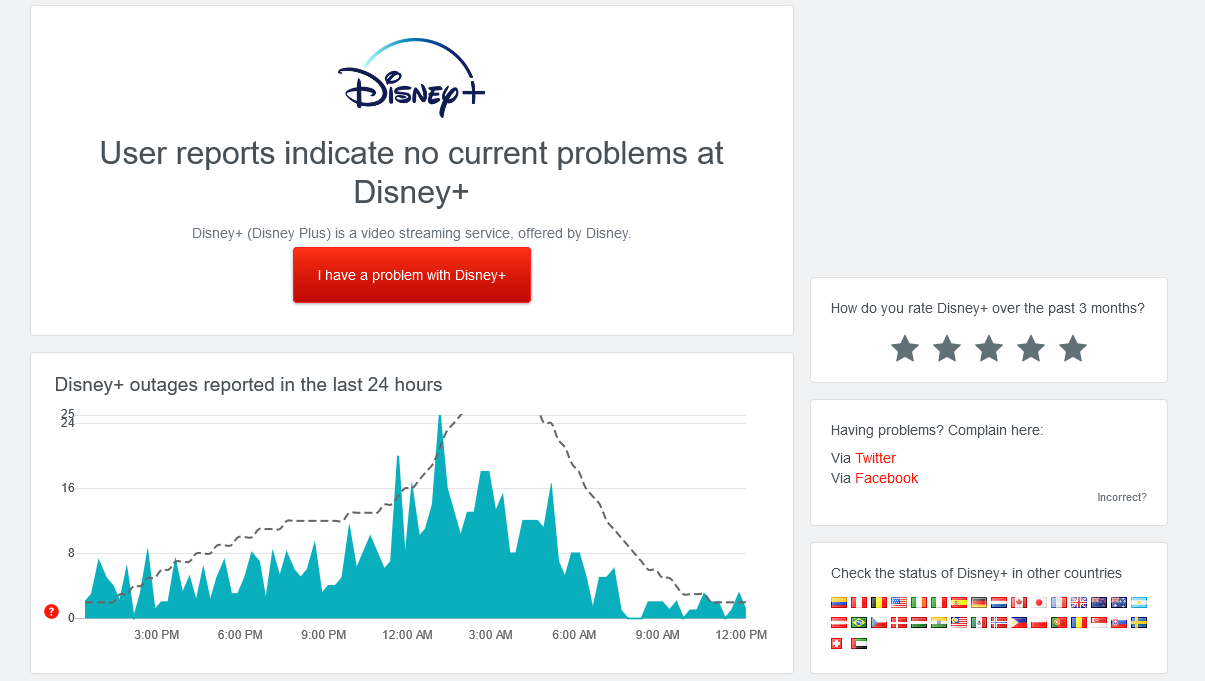Click the '12:00 AM' axis label

coord(407,635)
